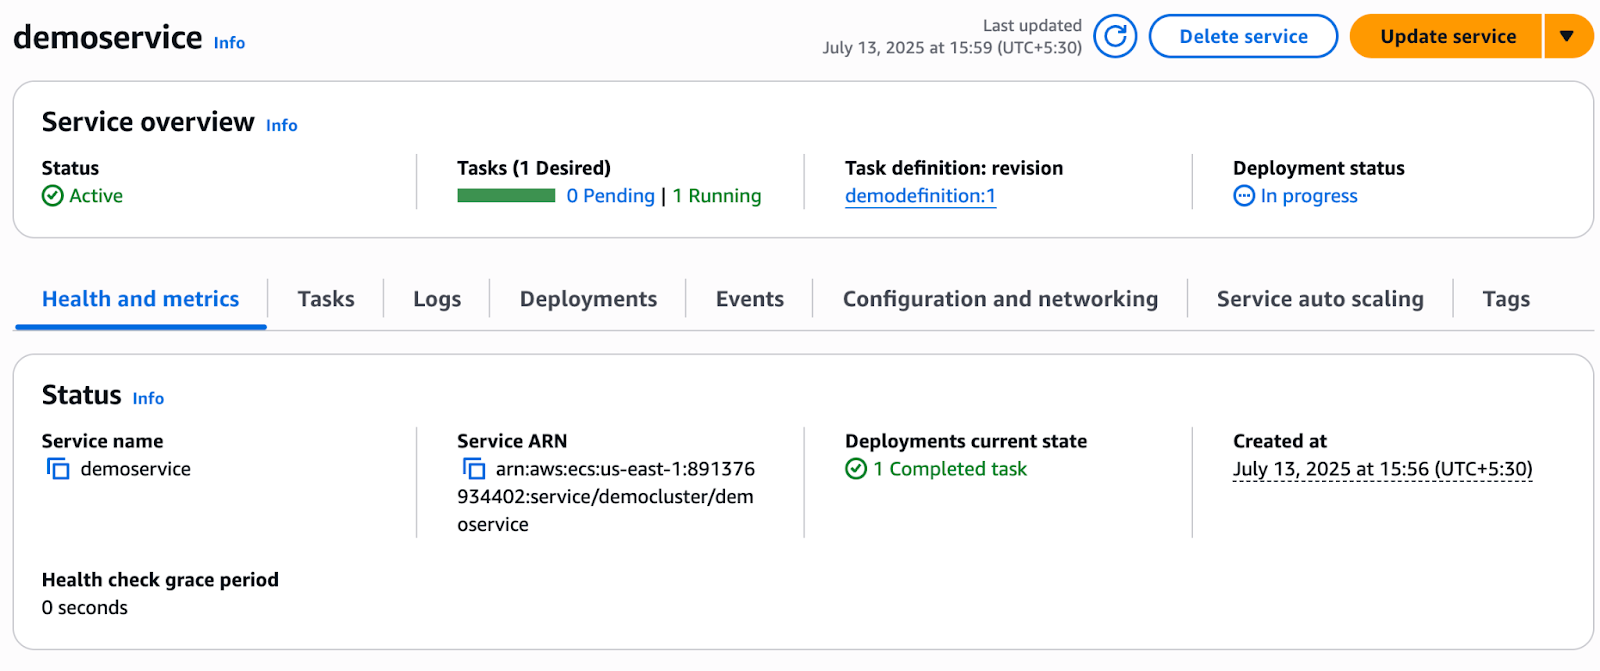Open the Info link beside demoservice title
This screenshot has width=1600, height=671.
(229, 43)
